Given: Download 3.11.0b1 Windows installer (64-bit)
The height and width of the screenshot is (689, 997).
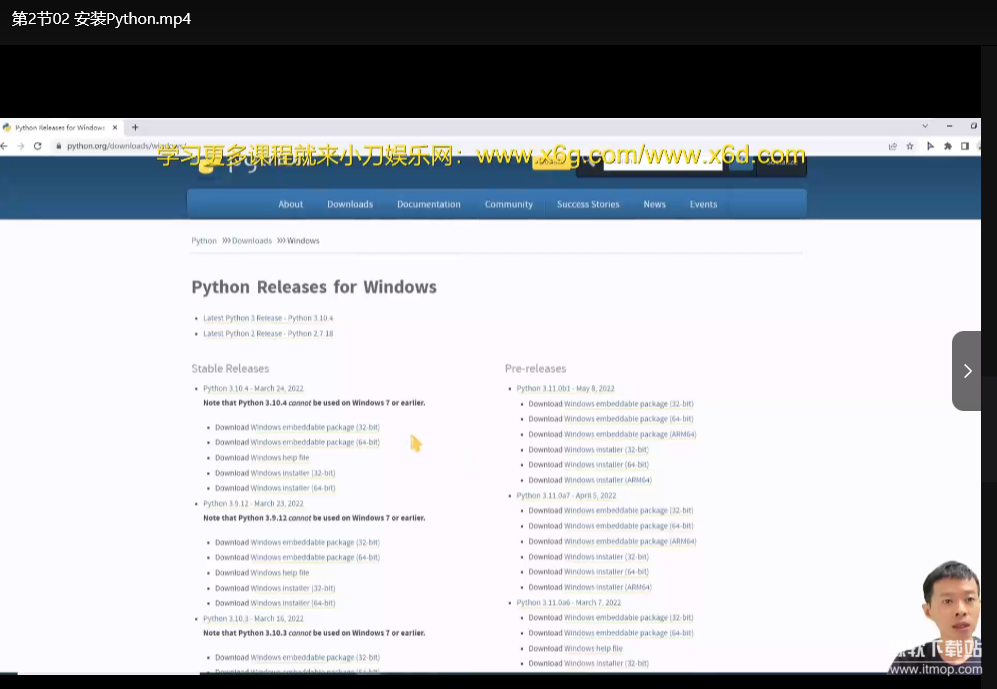Looking at the screenshot, I should [x=606, y=465].
